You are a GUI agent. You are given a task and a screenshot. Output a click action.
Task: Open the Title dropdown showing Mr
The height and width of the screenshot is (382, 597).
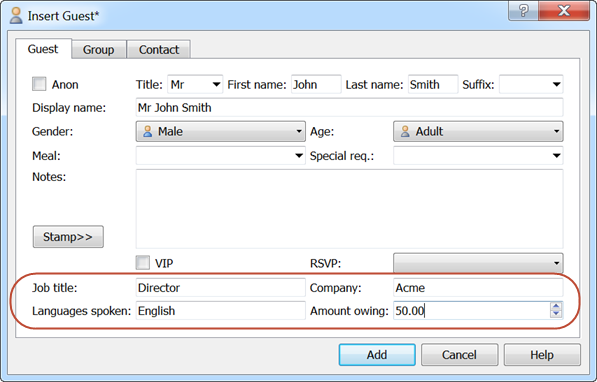(195, 84)
